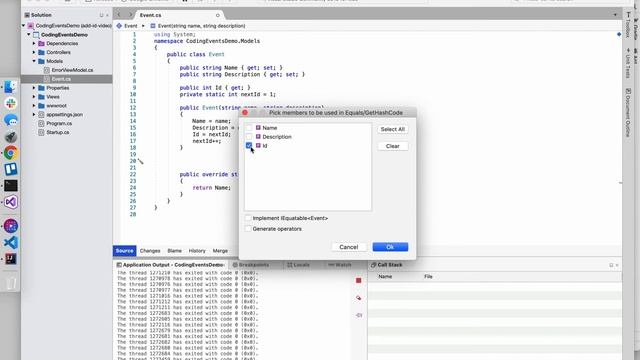Image resolution: width=640 pixels, height=360 pixels.
Task: Collapse the Models folder
Action: pos(34,61)
